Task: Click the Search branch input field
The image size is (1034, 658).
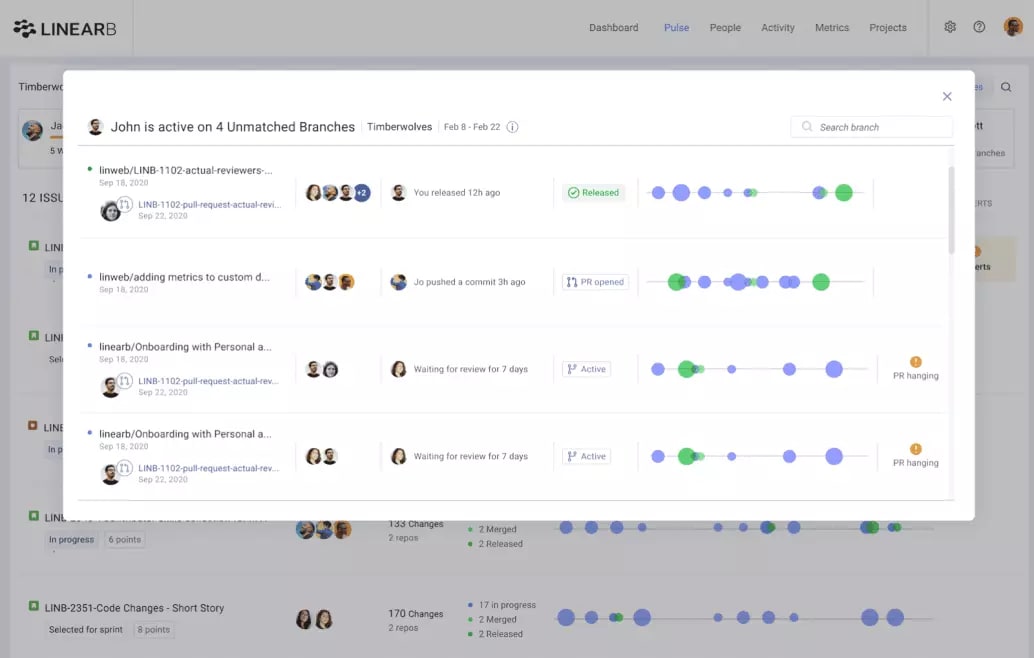Action: tap(871, 127)
